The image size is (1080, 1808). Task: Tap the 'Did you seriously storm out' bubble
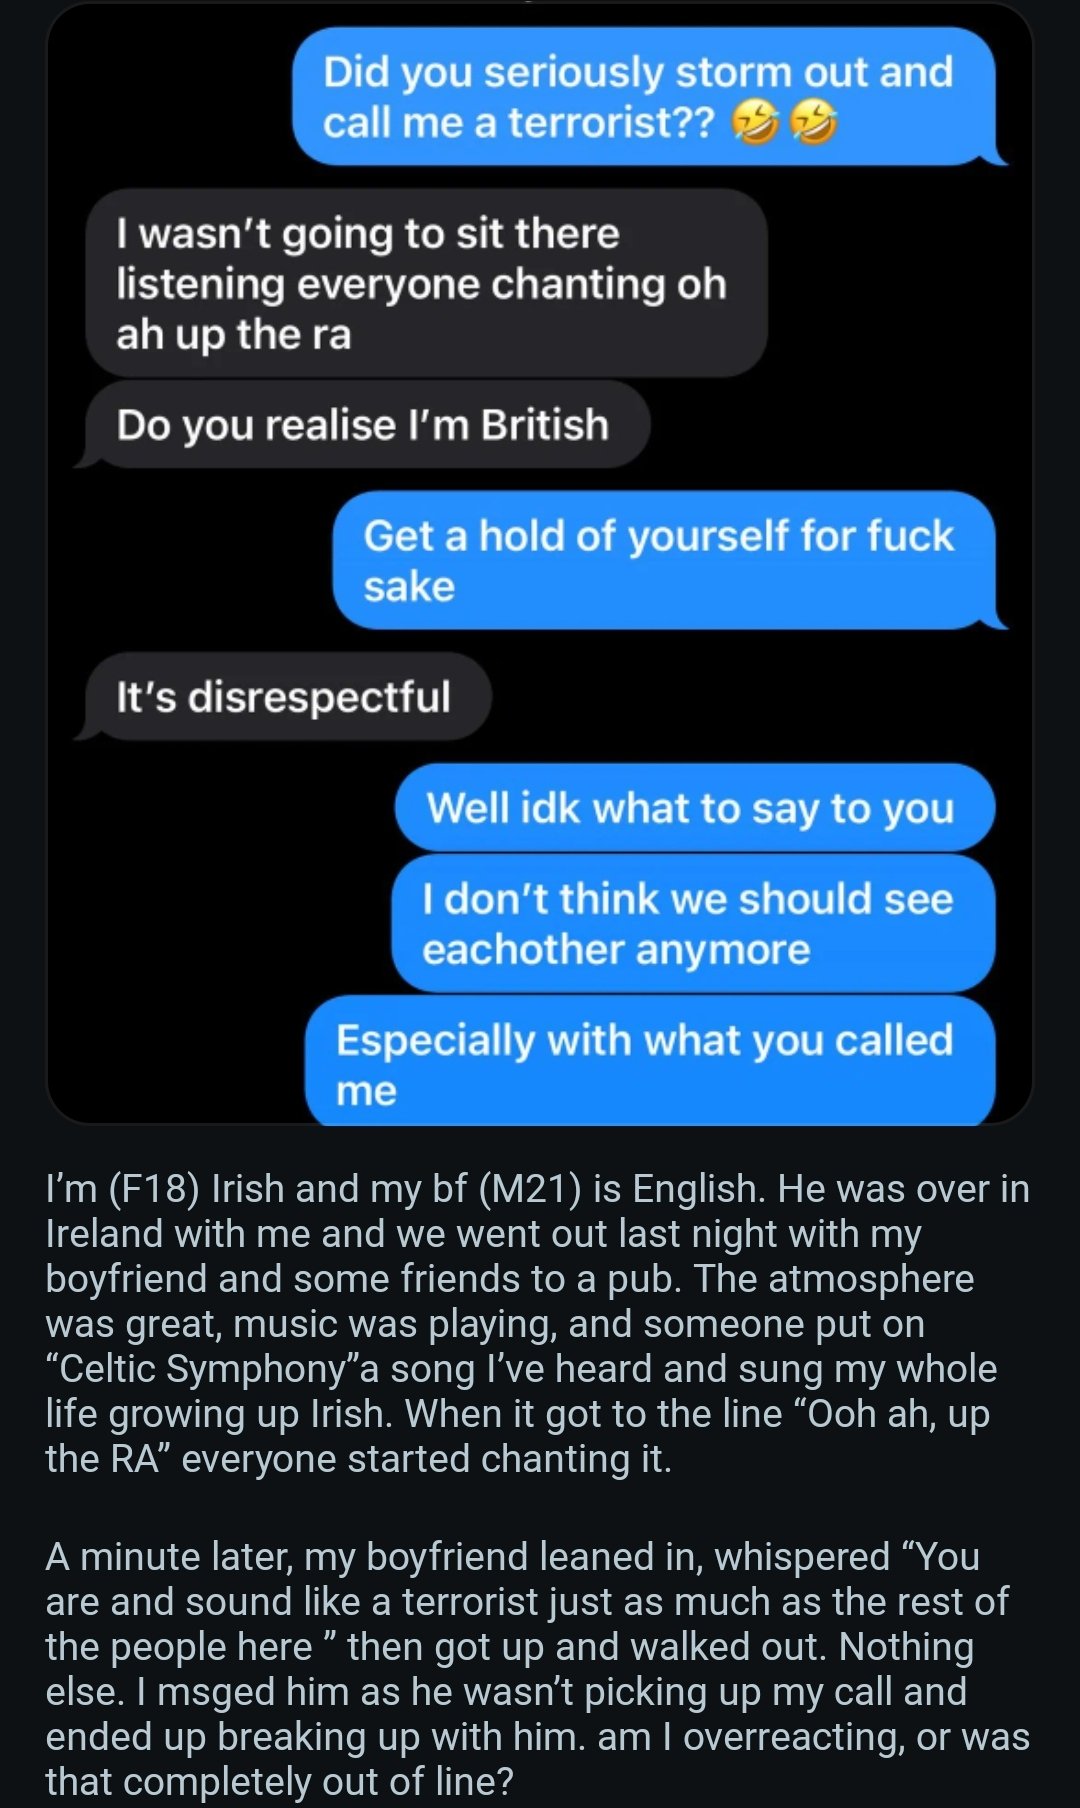coord(645,97)
